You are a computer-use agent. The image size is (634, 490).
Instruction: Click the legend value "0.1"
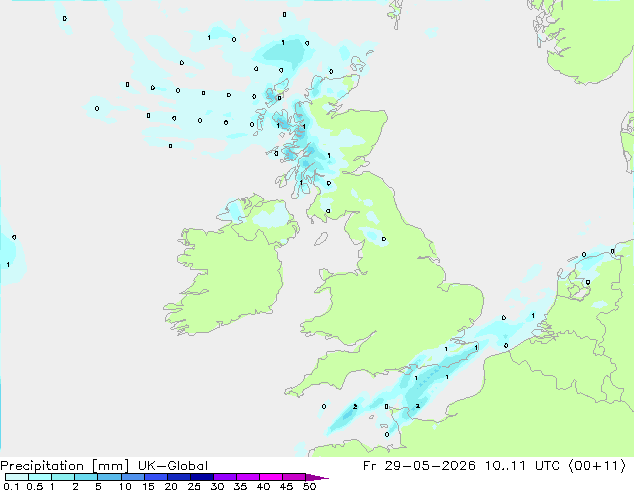[x=11, y=486]
